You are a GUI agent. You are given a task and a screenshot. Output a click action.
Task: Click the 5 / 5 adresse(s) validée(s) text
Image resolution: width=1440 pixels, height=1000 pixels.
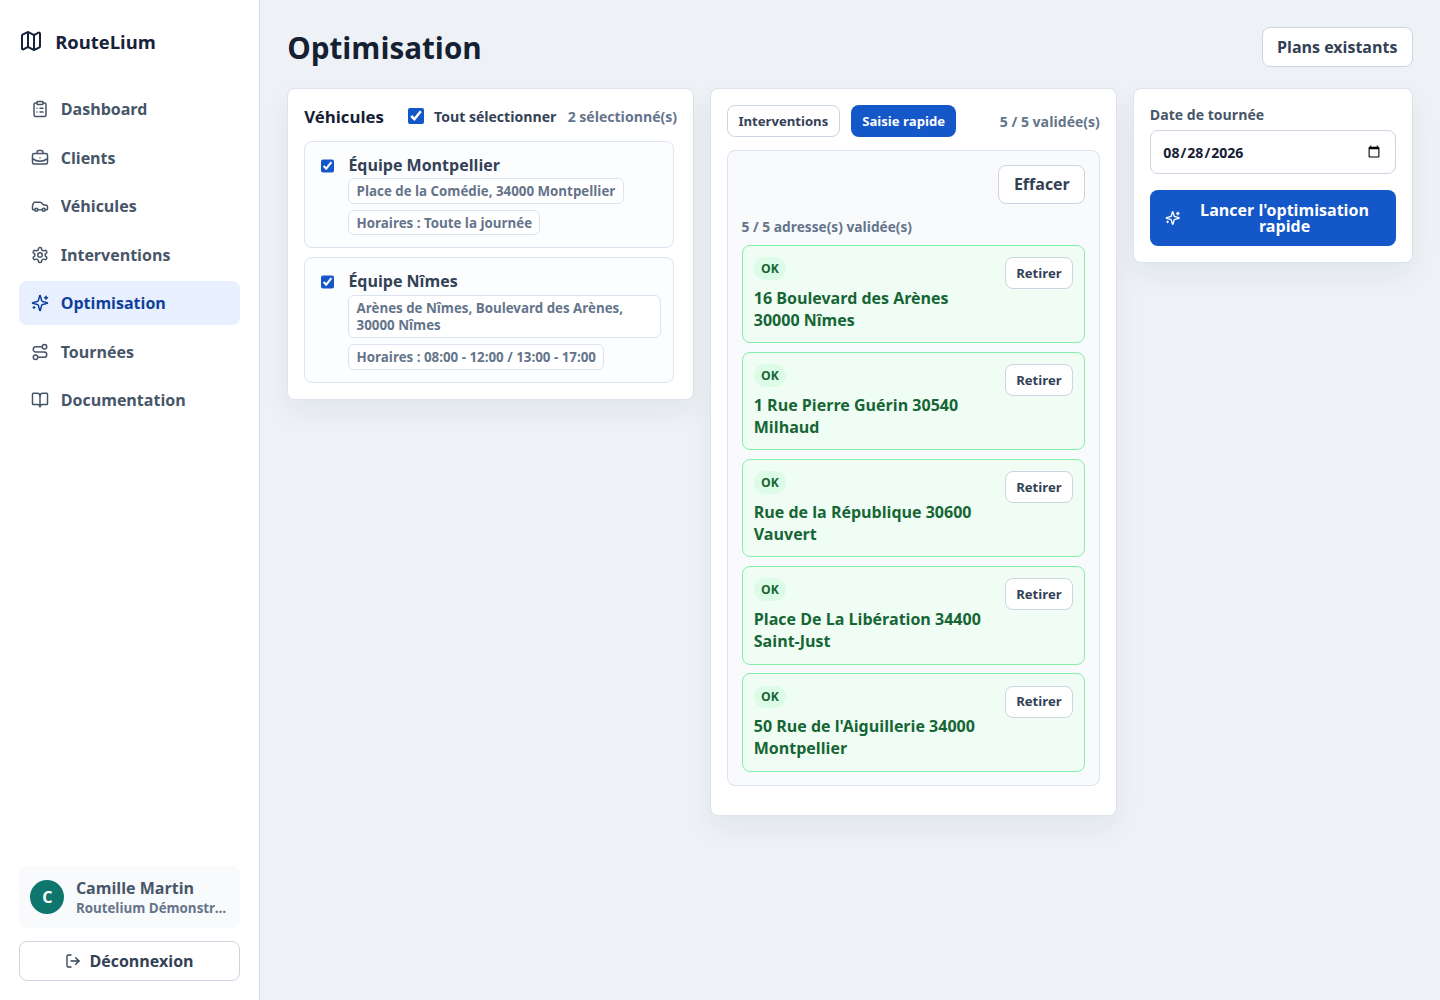pyautogui.click(x=827, y=227)
